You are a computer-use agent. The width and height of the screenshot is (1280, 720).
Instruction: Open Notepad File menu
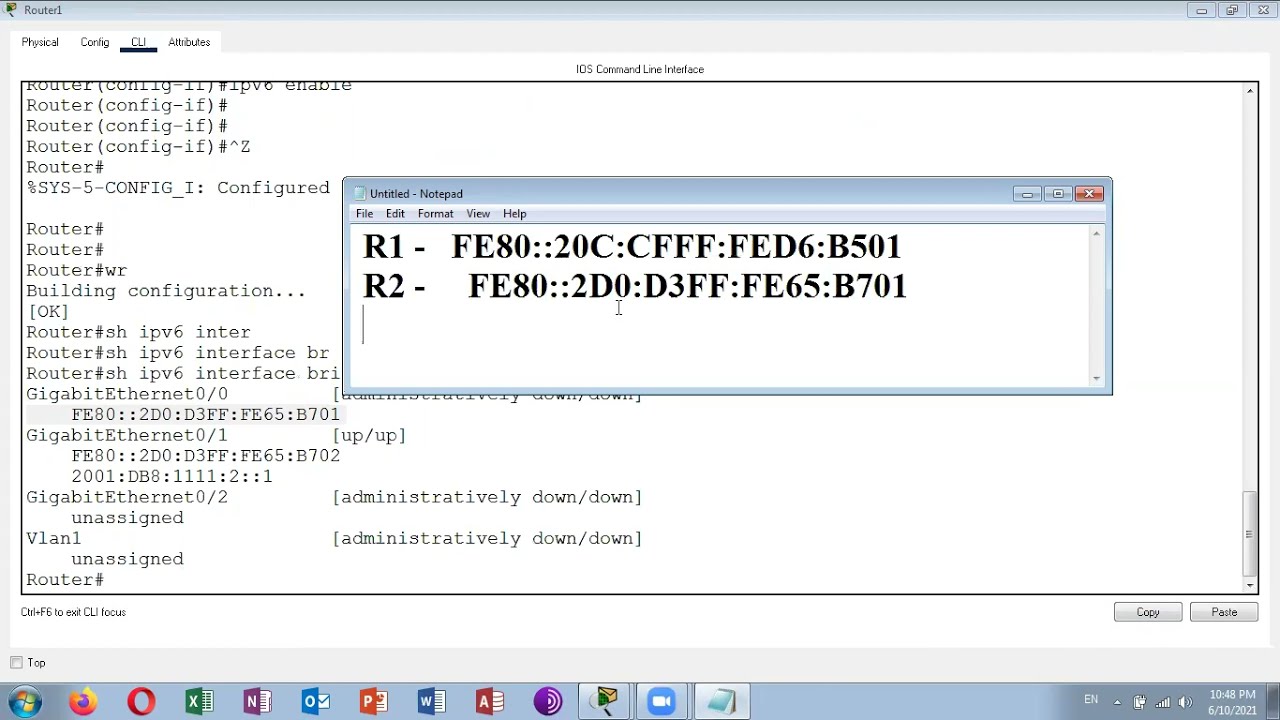click(x=364, y=213)
